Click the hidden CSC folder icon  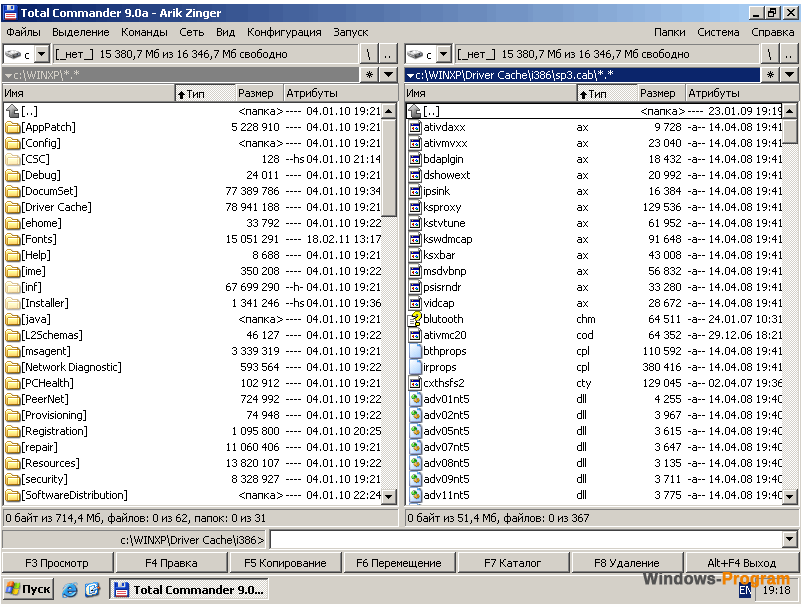pyautogui.click(x=13, y=159)
